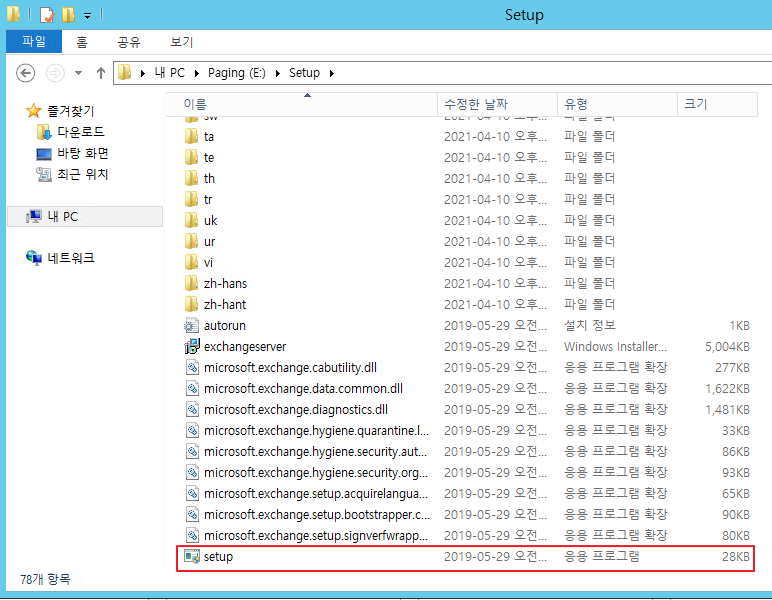
Task: Click the Setup breadcrumb segment
Action: point(304,73)
